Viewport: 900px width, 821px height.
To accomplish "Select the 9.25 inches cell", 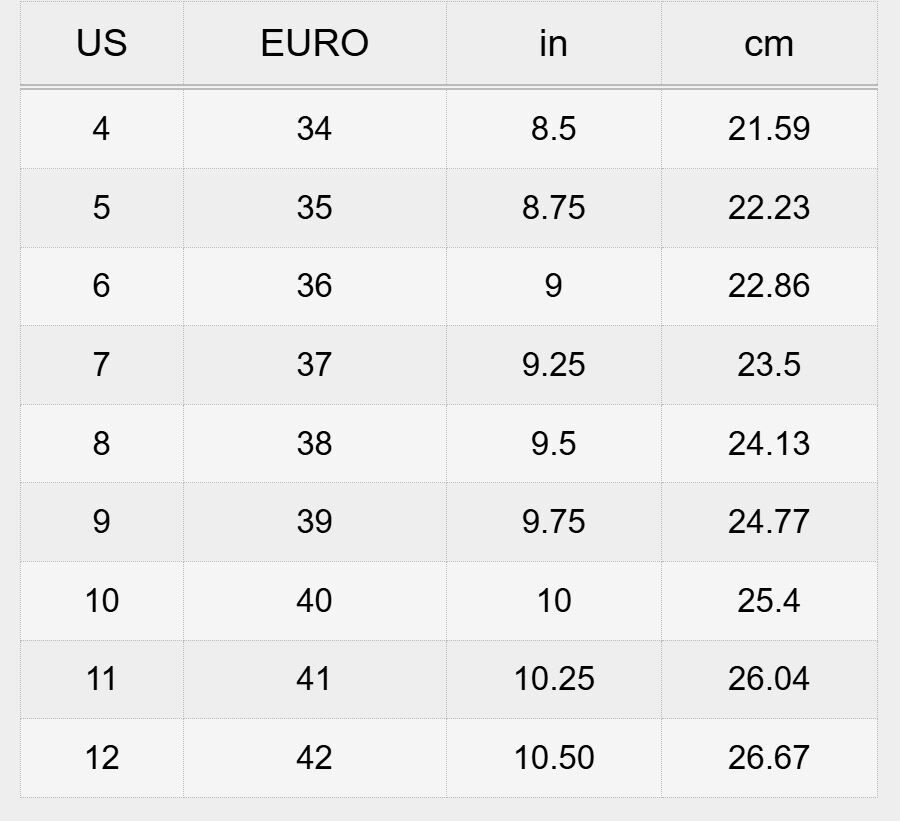I will pos(553,365).
